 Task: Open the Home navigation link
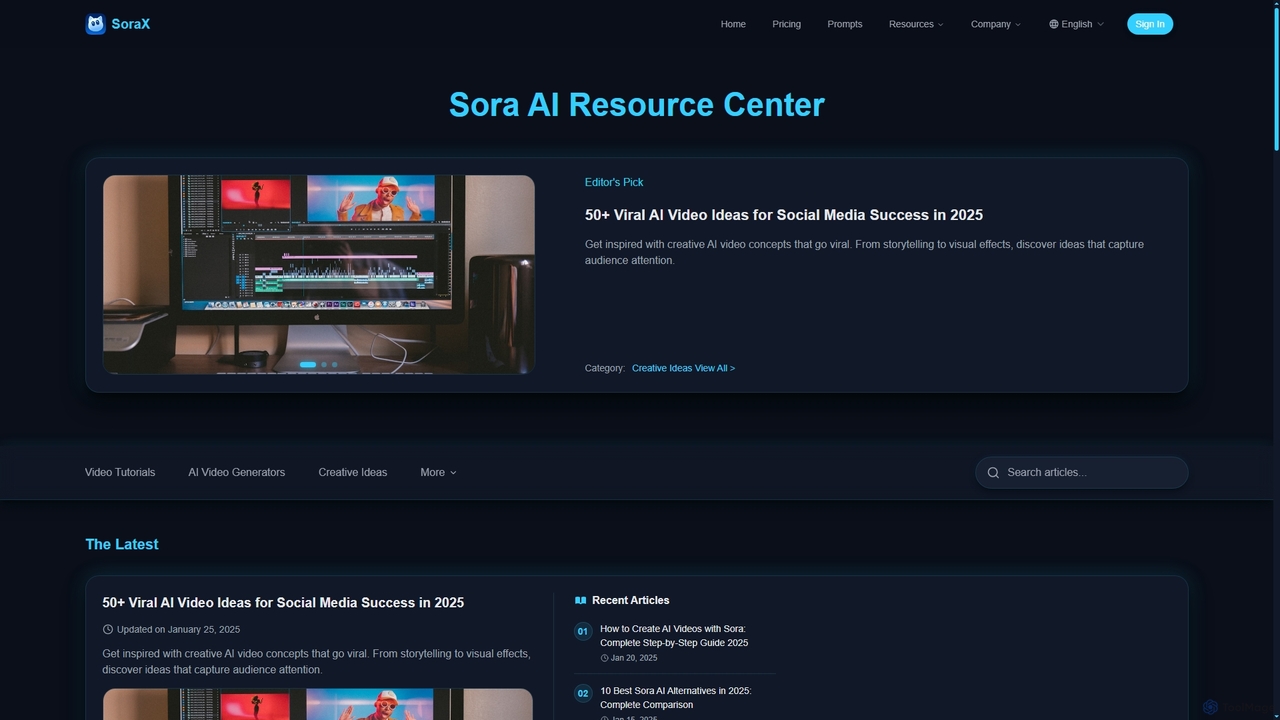click(733, 24)
